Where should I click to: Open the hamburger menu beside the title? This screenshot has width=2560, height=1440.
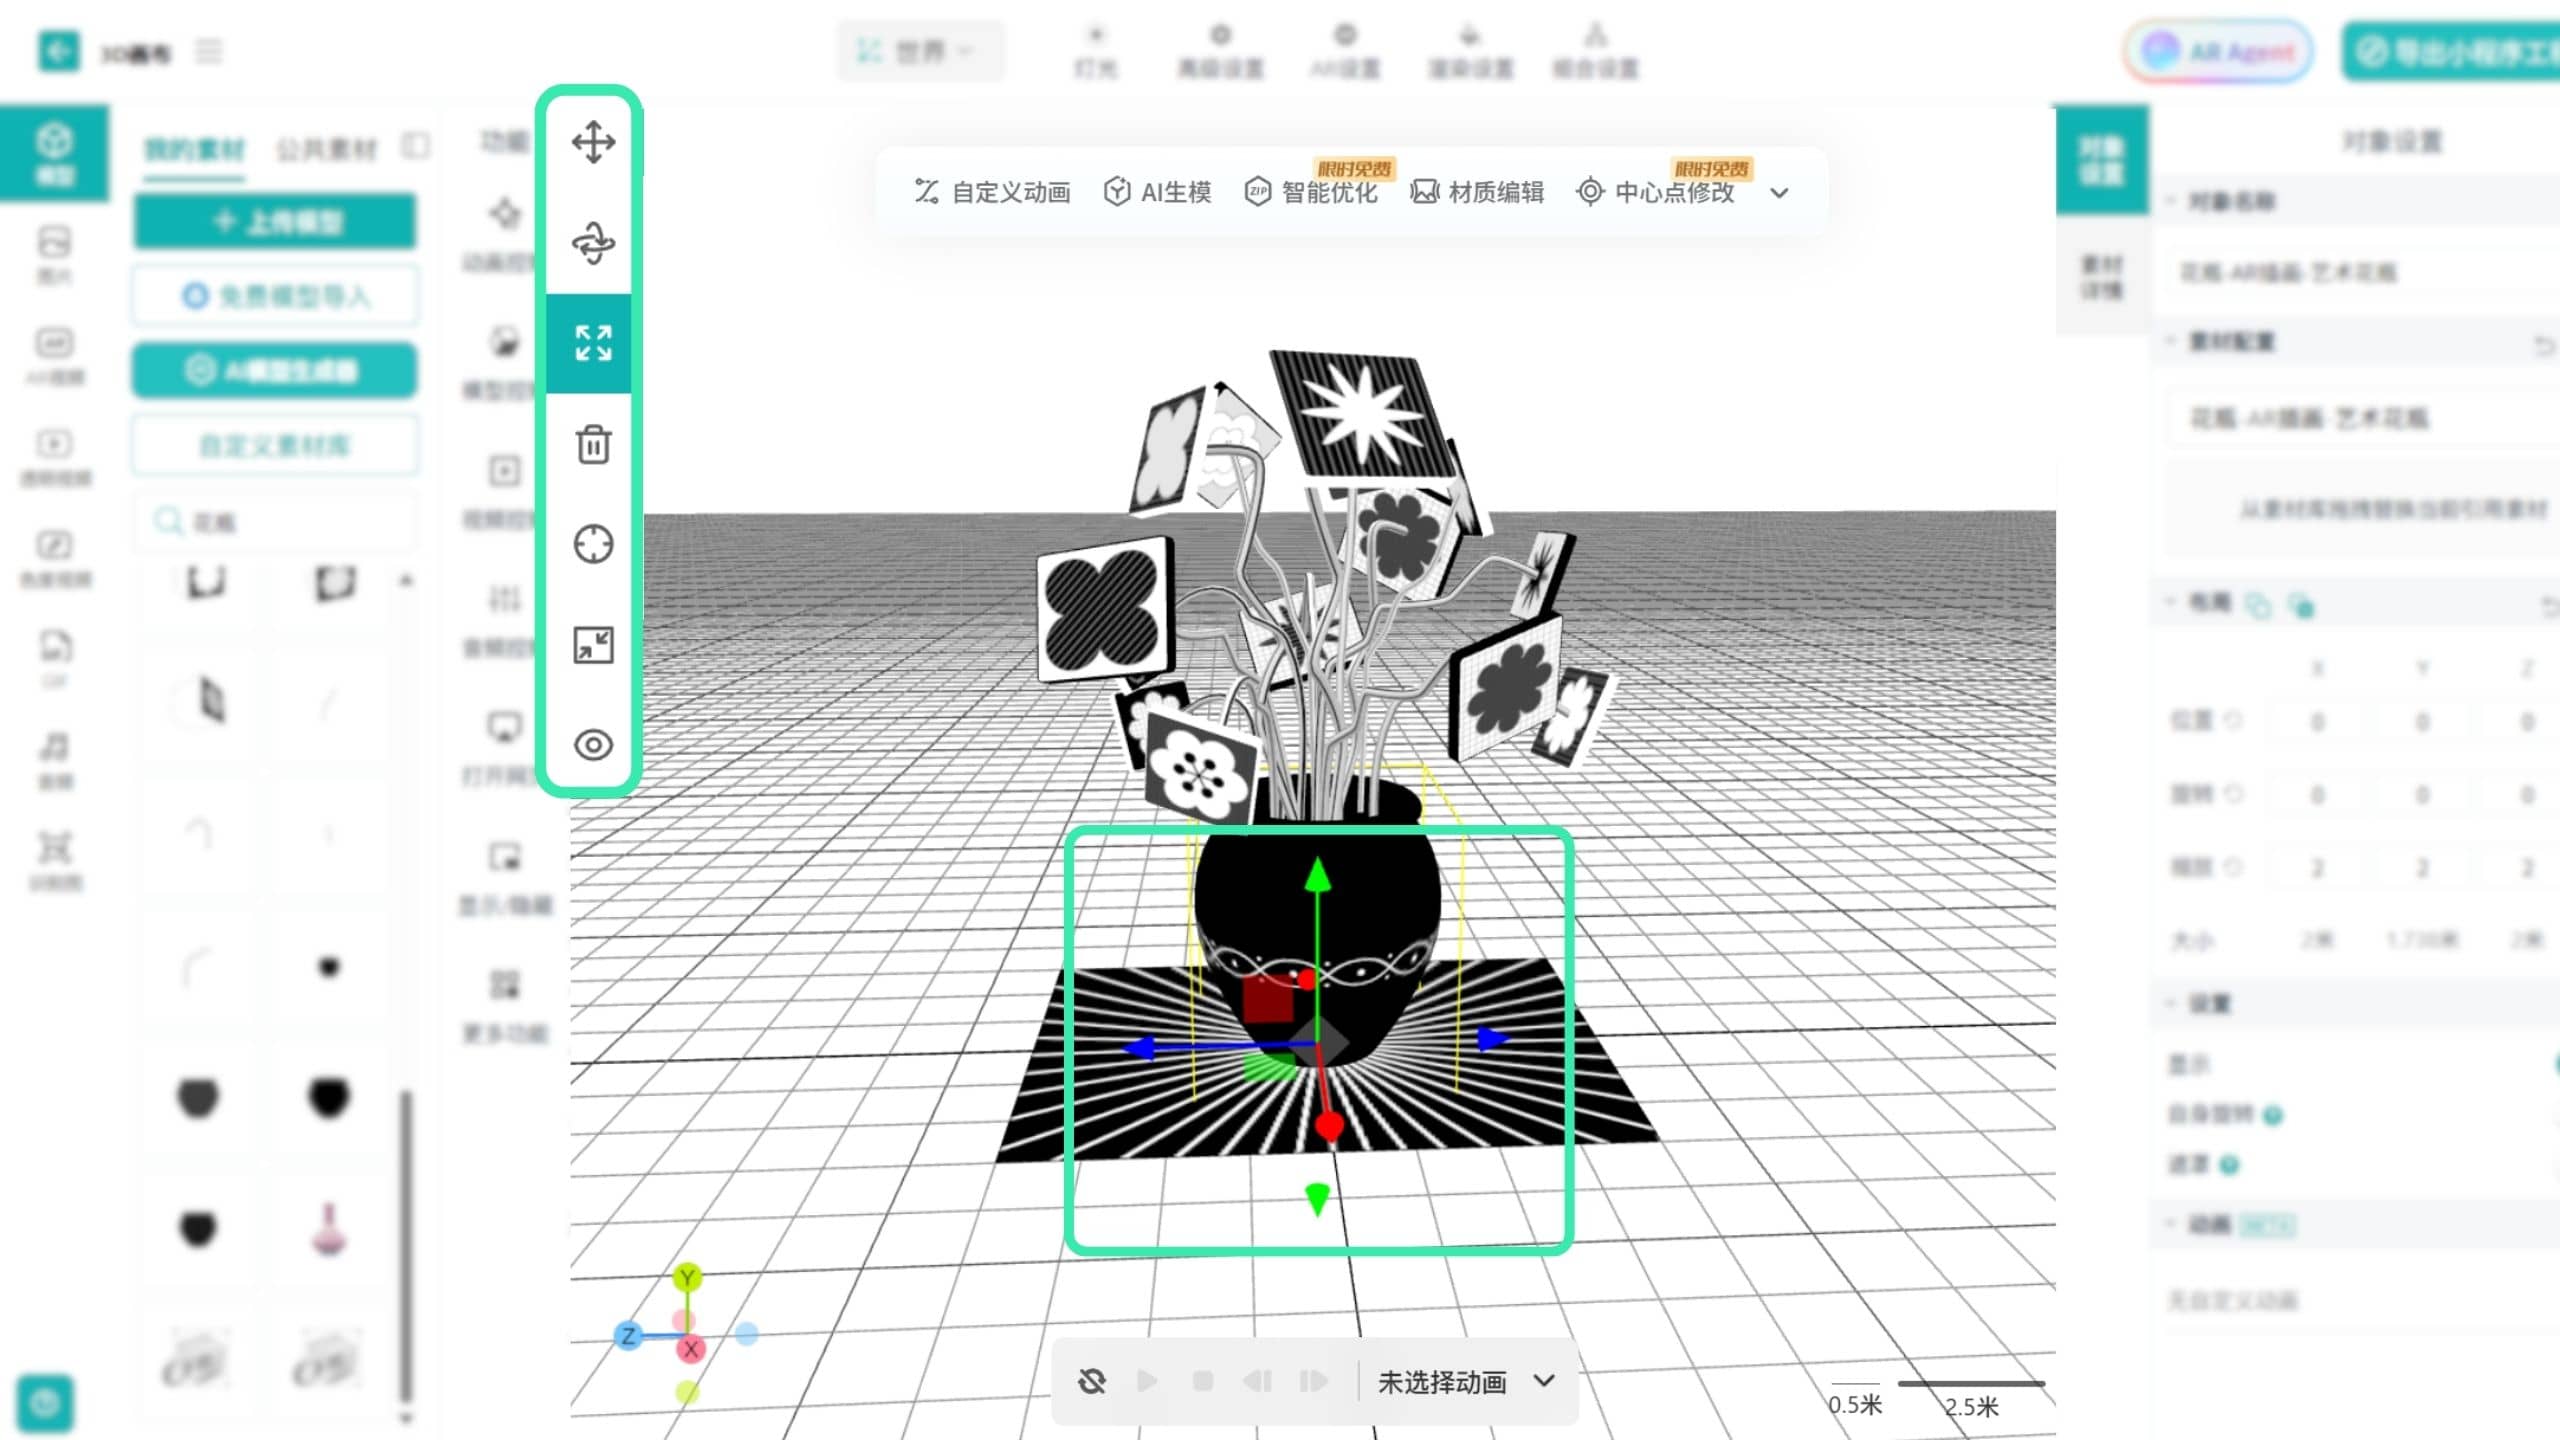coord(208,51)
